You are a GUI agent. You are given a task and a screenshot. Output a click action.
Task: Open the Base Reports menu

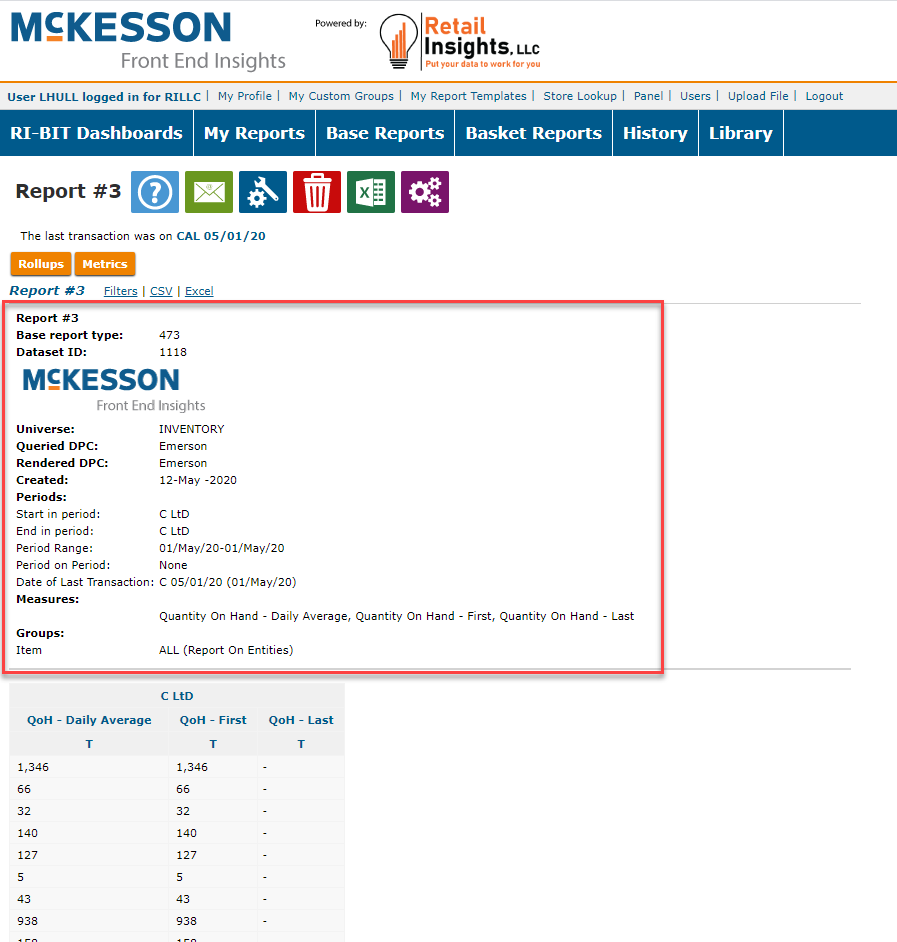click(385, 133)
